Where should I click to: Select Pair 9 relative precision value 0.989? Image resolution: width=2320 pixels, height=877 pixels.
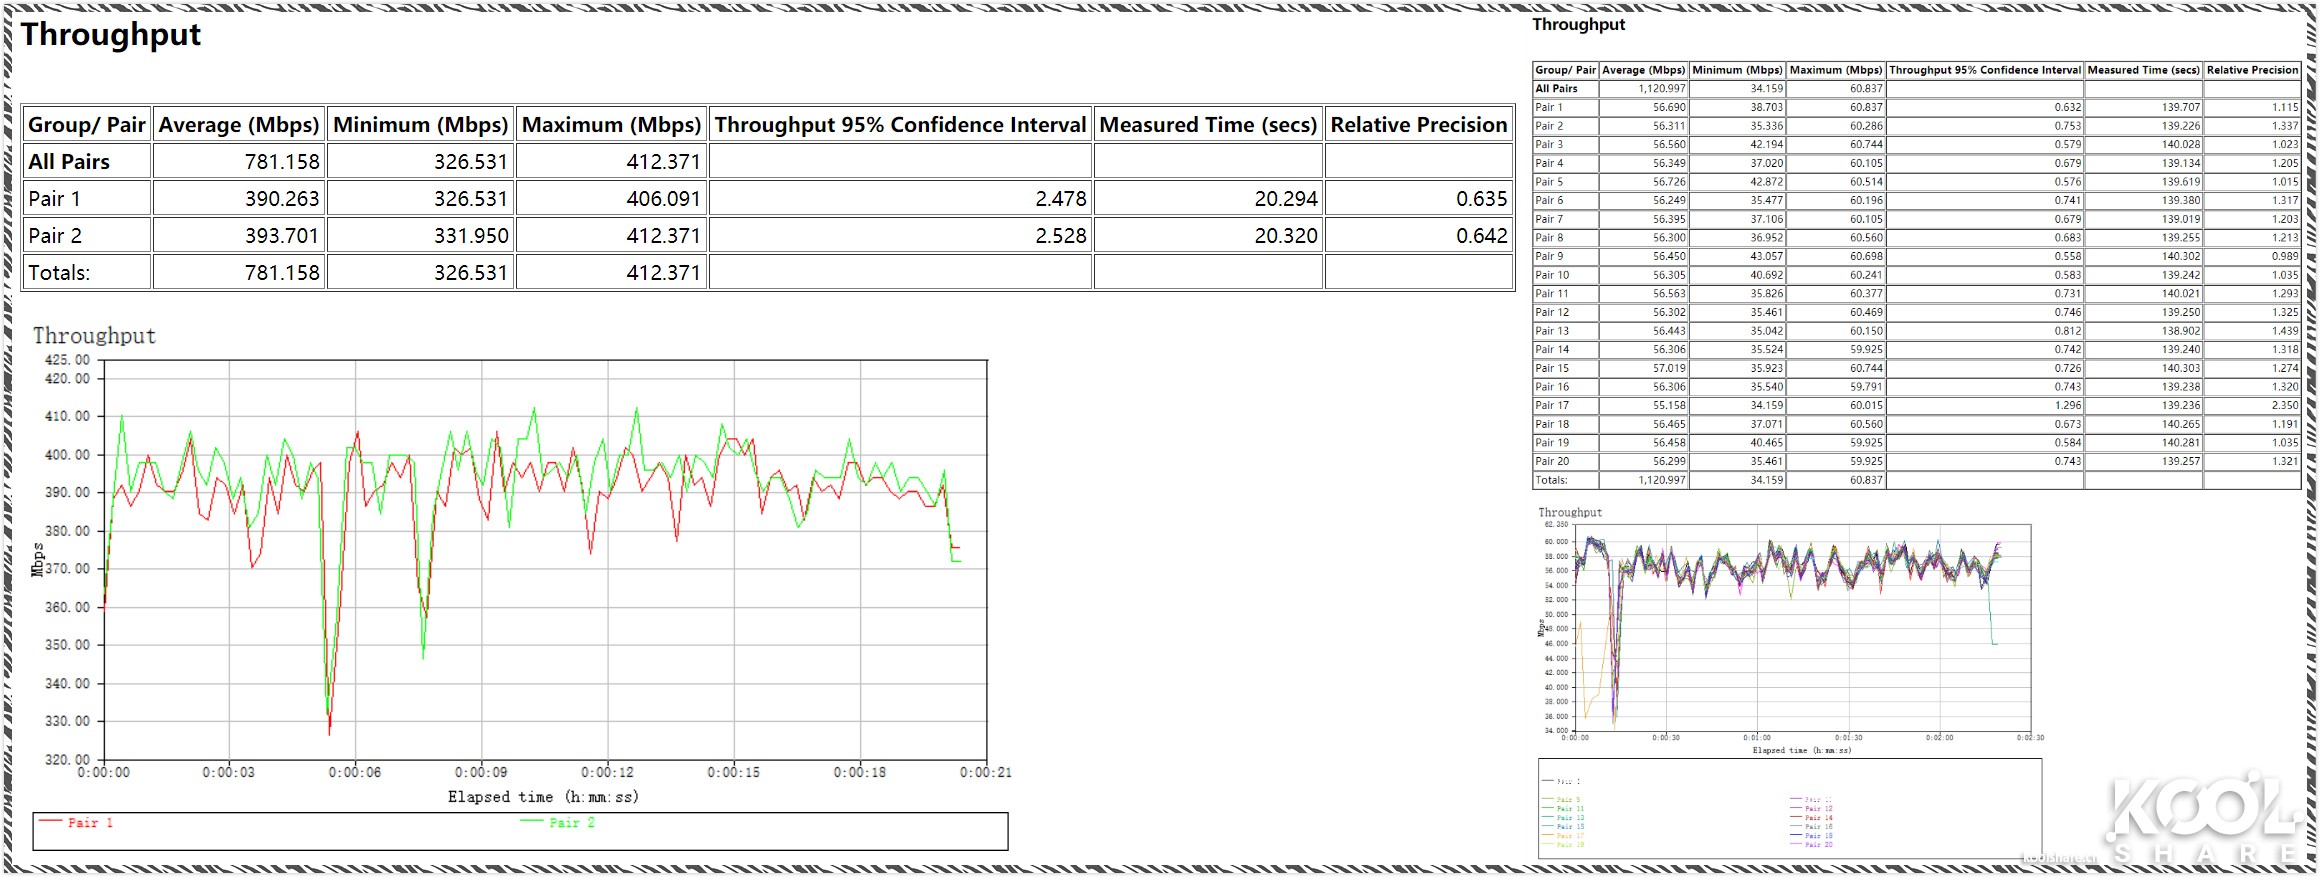(2284, 257)
